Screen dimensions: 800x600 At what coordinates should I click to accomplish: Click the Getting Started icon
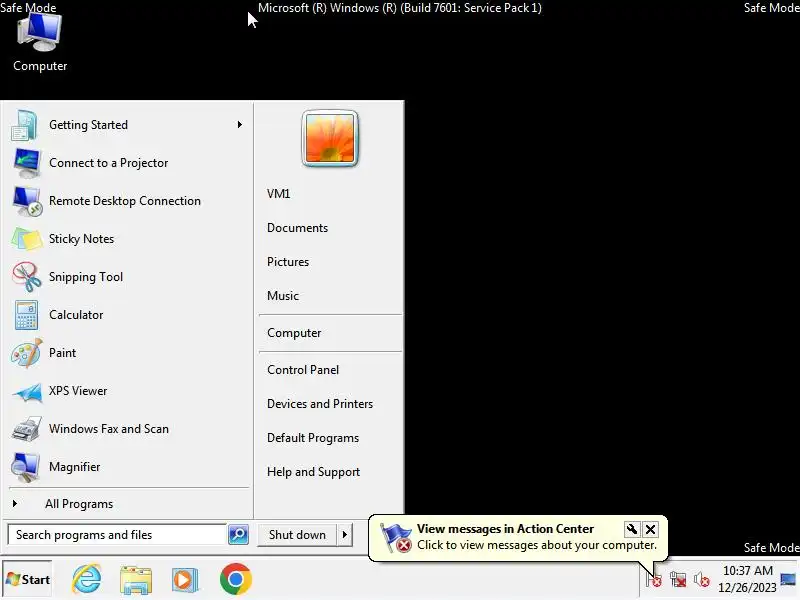(x=24, y=125)
